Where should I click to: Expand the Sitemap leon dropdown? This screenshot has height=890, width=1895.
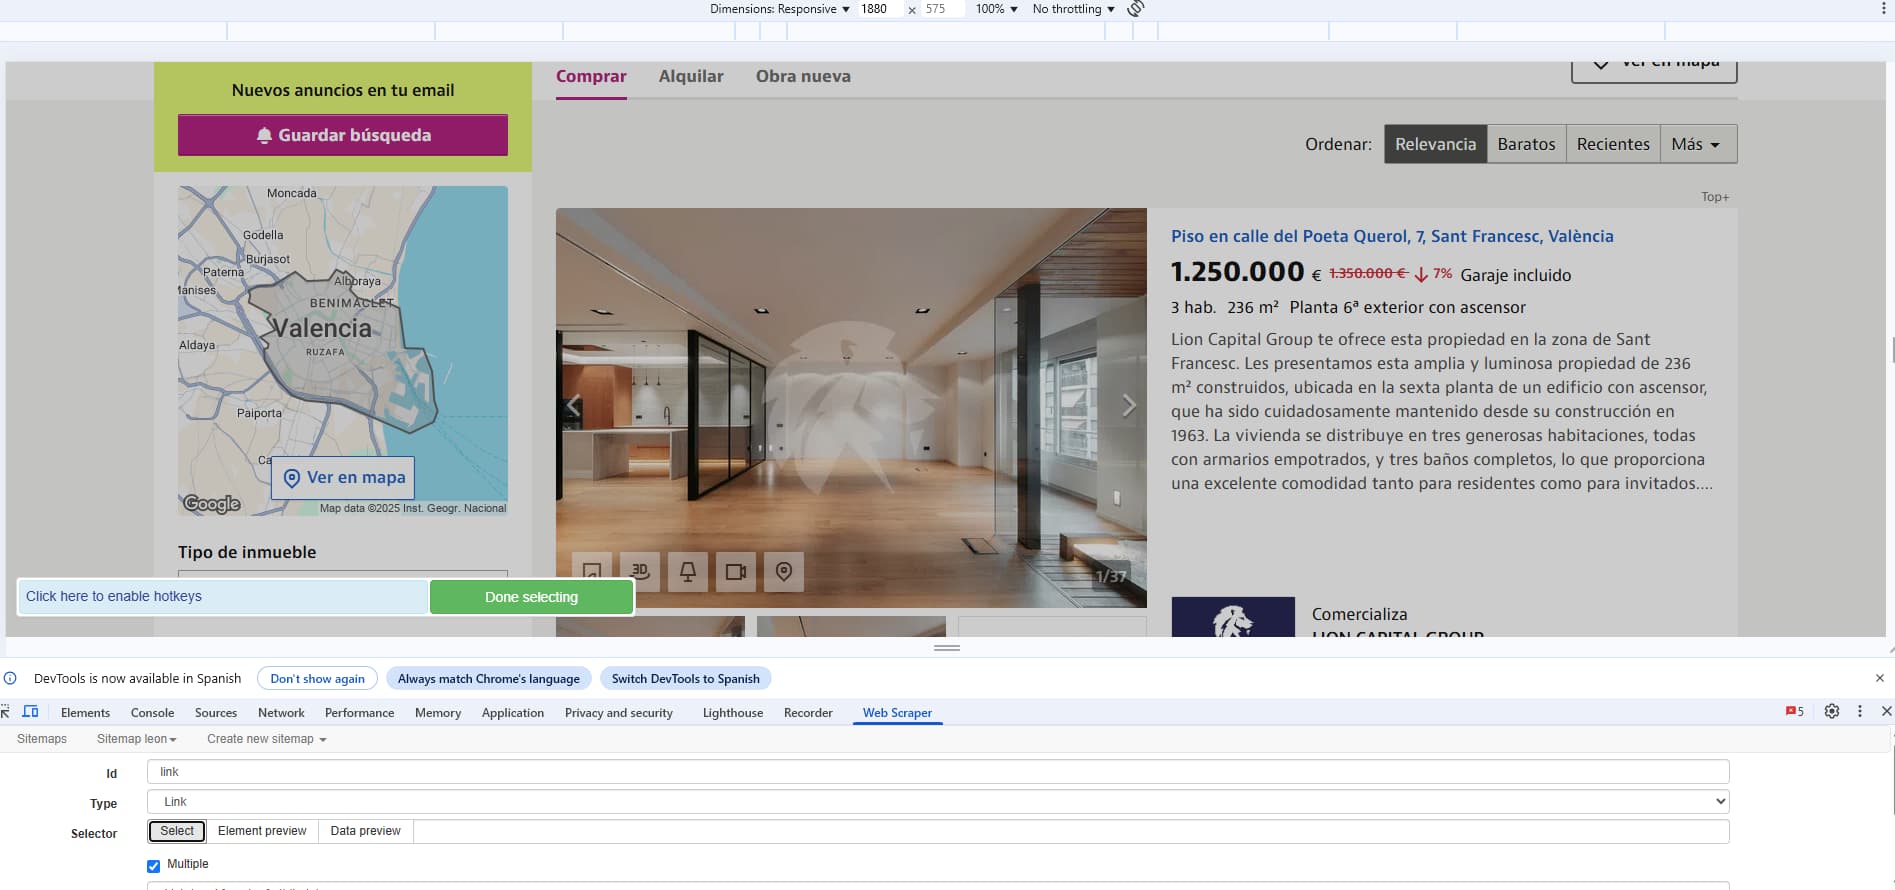pos(136,739)
